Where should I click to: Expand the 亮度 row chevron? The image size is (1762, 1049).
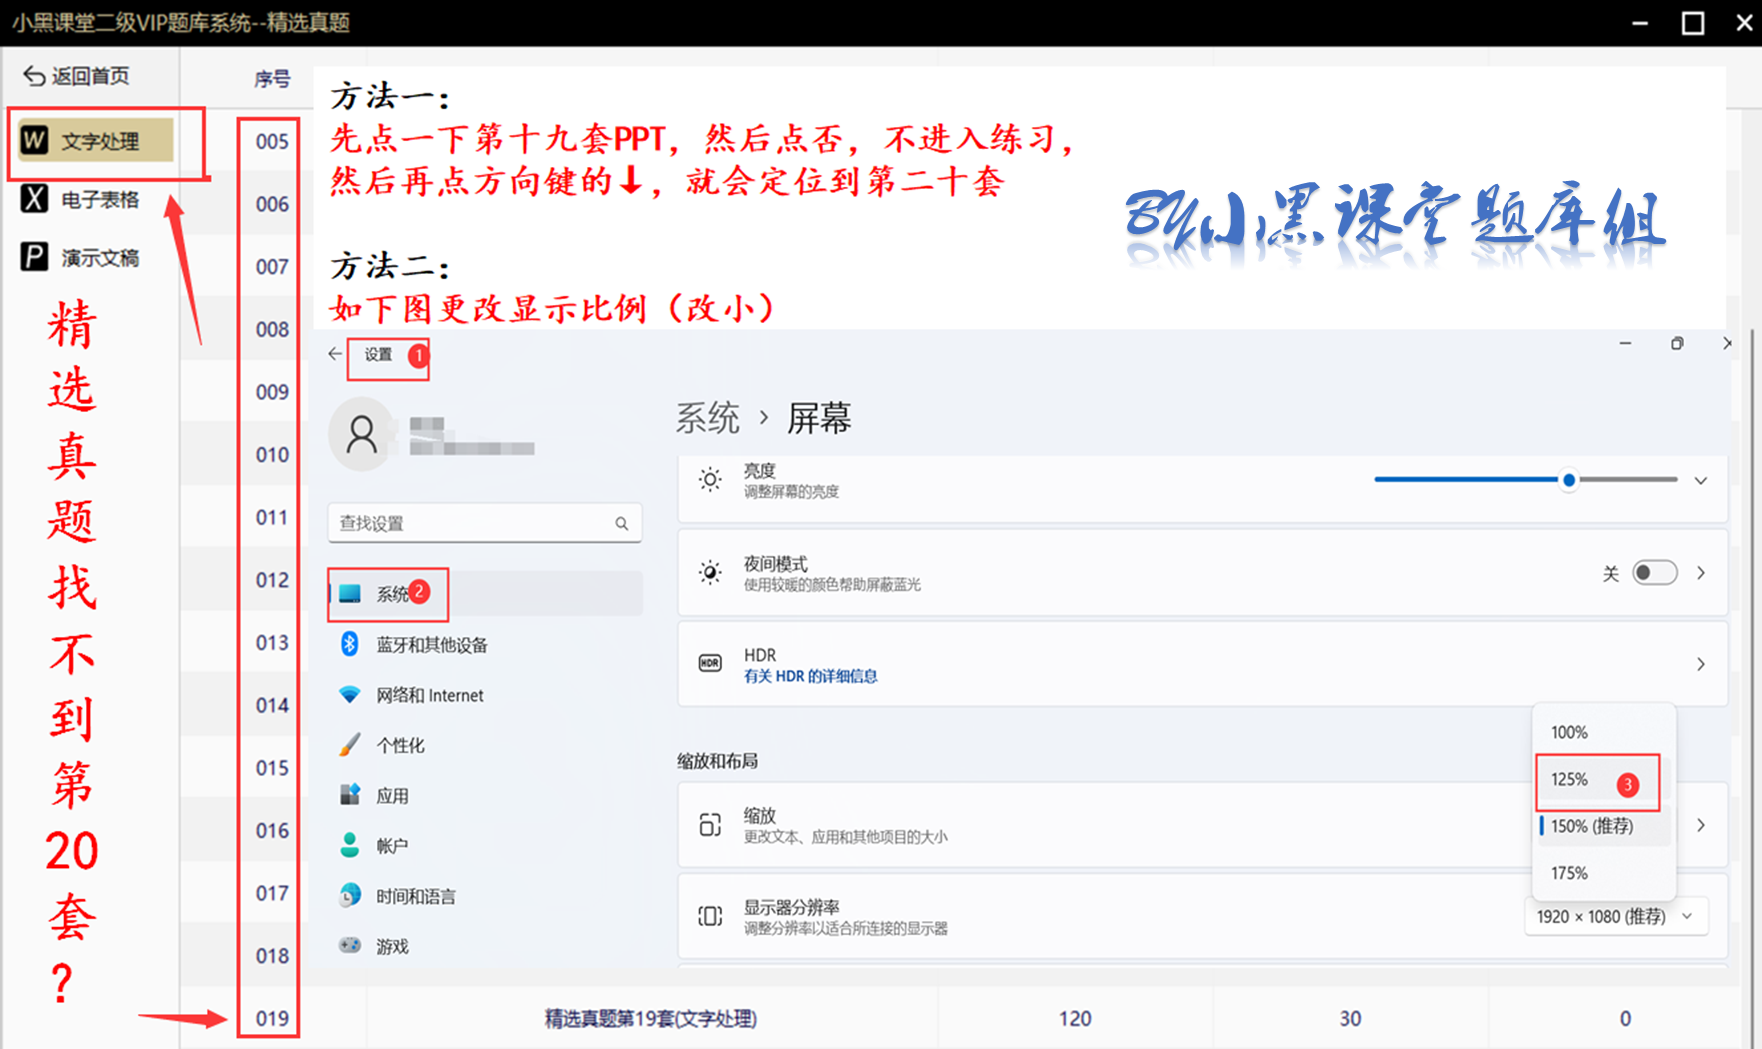1700,481
